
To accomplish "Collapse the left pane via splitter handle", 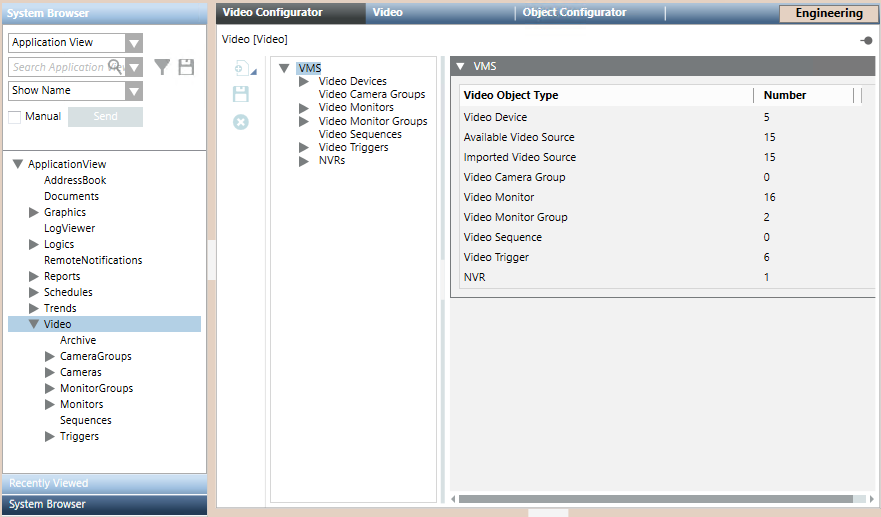I will pyautogui.click(x=211, y=260).
